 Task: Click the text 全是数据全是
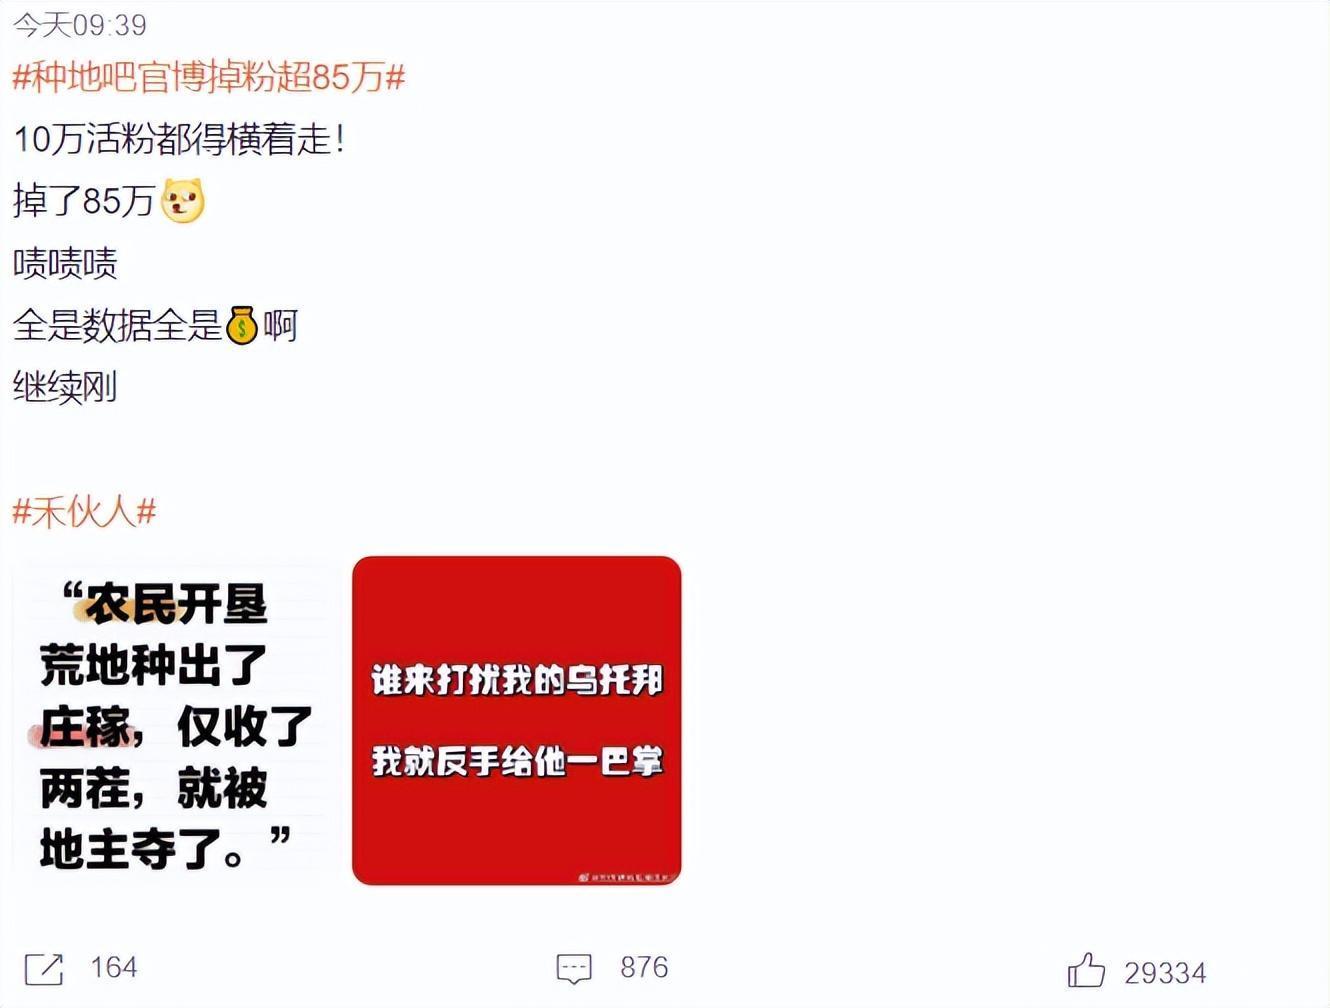click(117, 325)
